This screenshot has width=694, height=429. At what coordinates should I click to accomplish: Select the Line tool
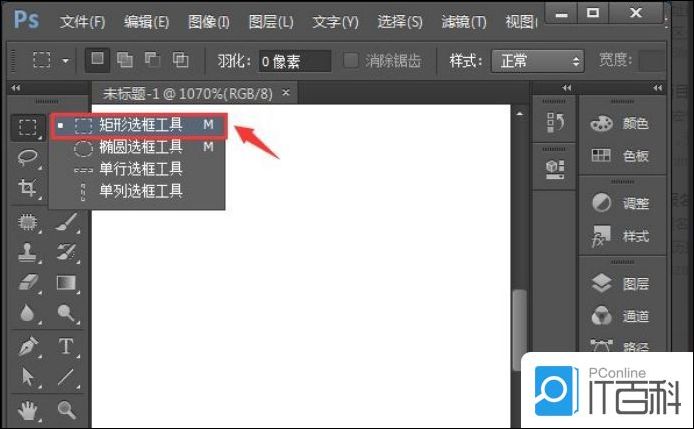pyautogui.click(x=66, y=377)
